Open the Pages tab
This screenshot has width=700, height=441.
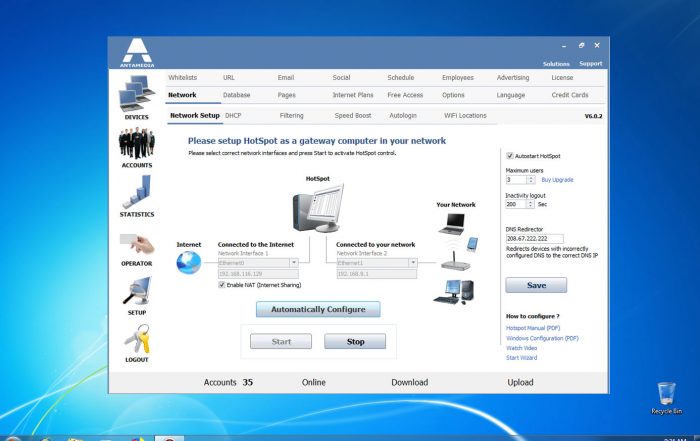(x=287, y=95)
